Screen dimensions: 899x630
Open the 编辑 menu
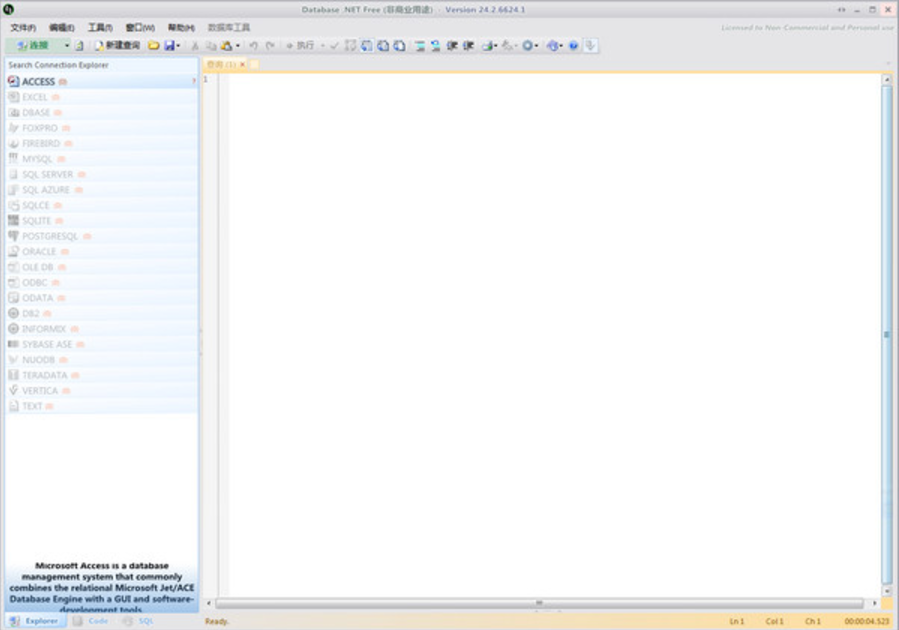point(61,28)
